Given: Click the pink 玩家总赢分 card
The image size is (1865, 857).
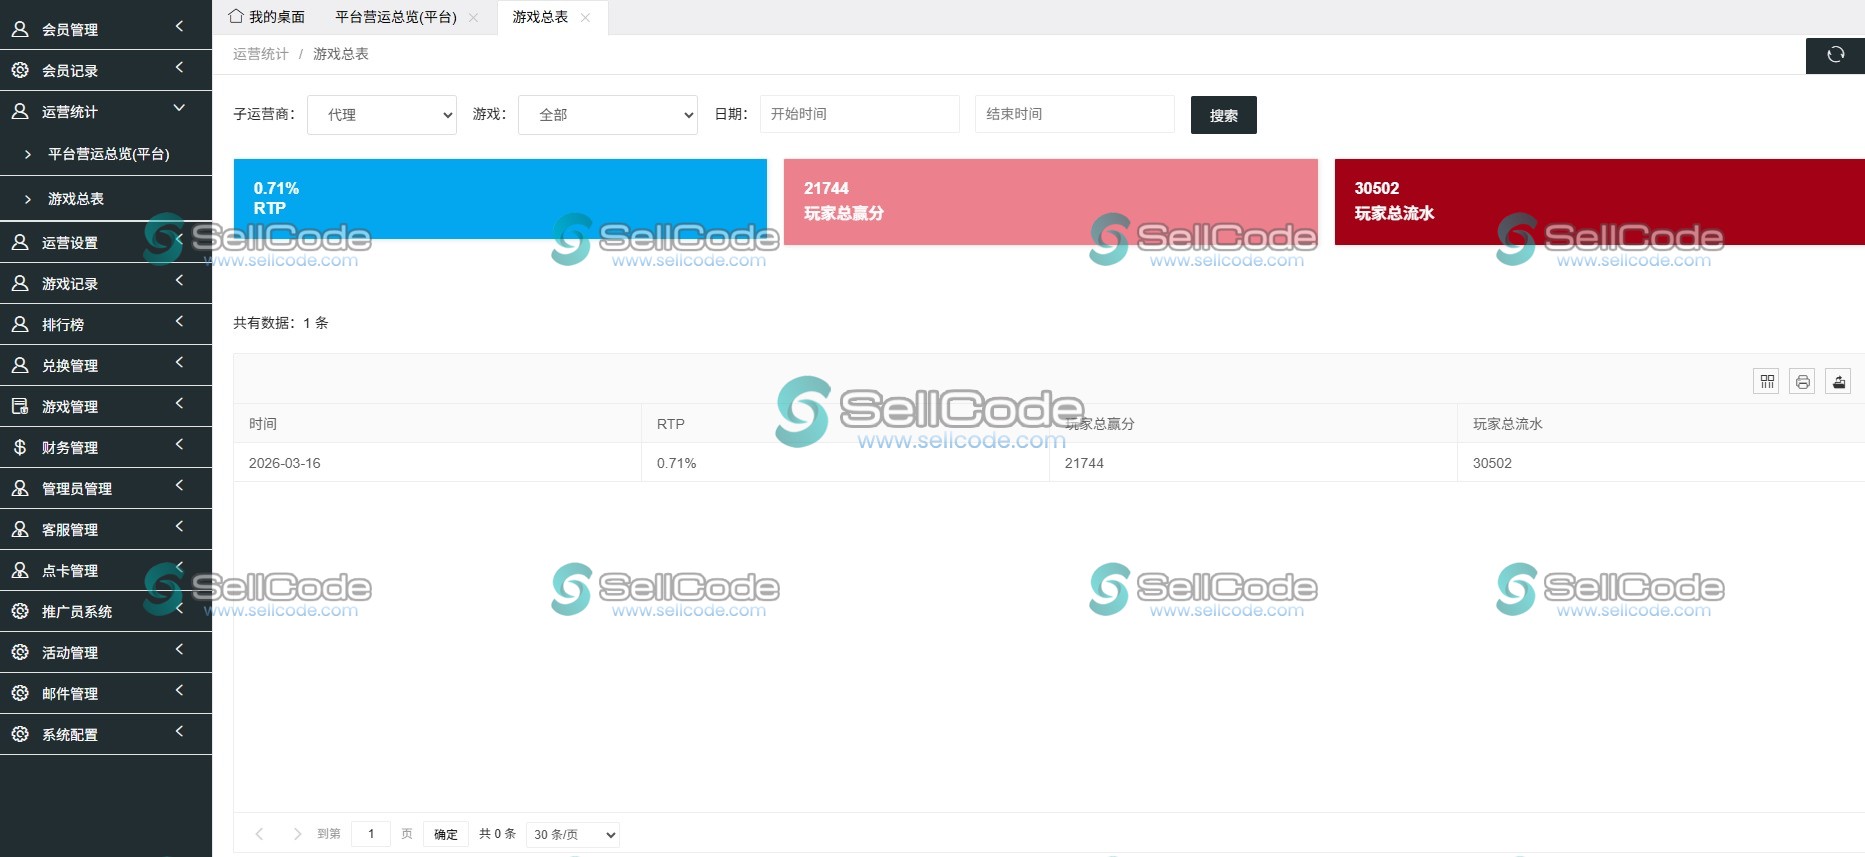Looking at the screenshot, I should tap(1051, 202).
